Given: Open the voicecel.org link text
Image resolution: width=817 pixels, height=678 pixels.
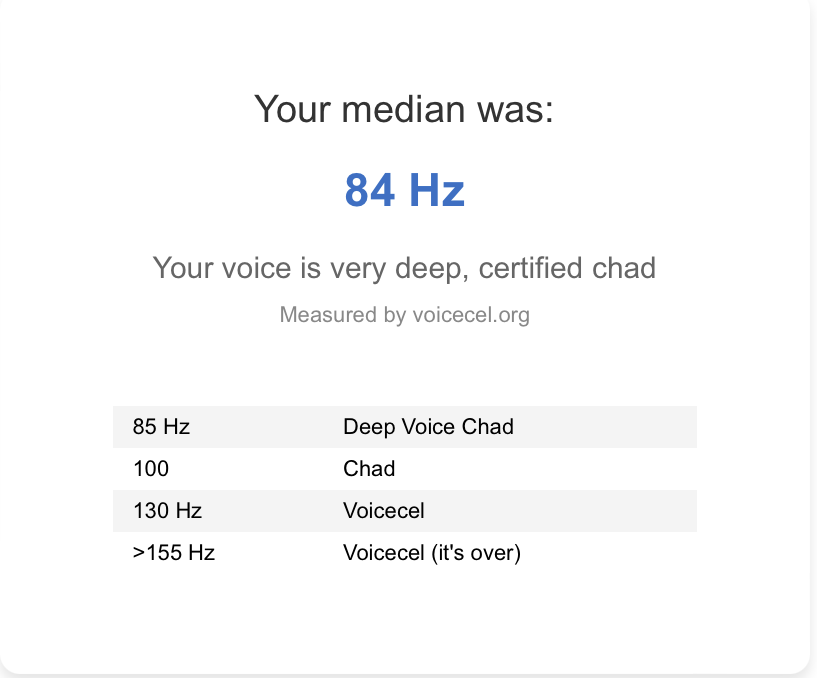Looking at the screenshot, I should (x=470, y=316).
